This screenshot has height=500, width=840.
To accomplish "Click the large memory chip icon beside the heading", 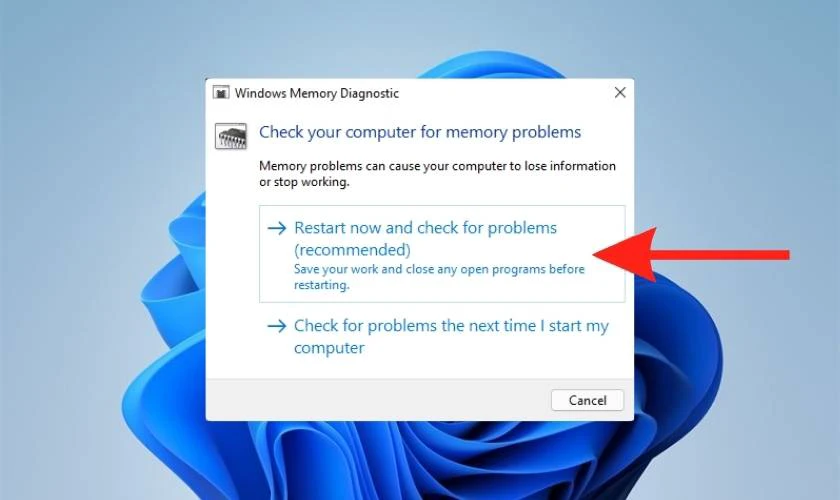I will (x=231, y=136).
